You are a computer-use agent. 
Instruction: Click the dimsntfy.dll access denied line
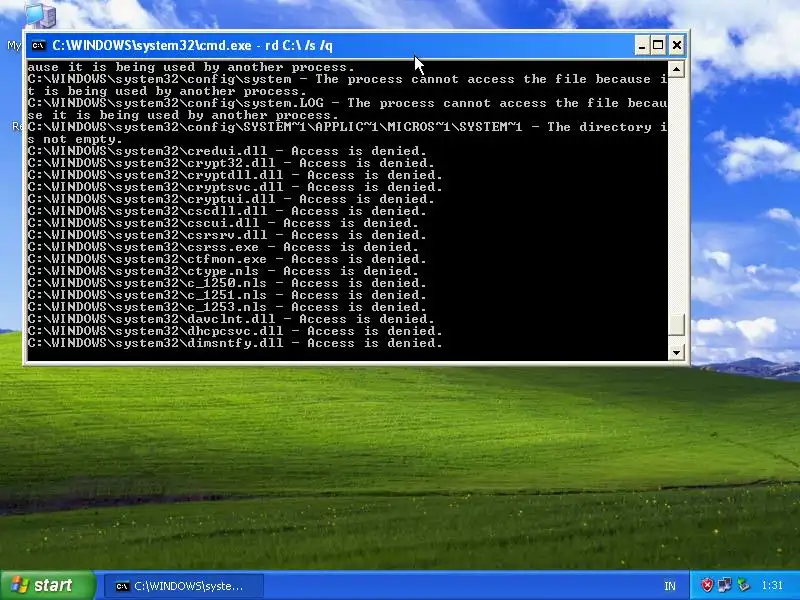pos(235,343)
